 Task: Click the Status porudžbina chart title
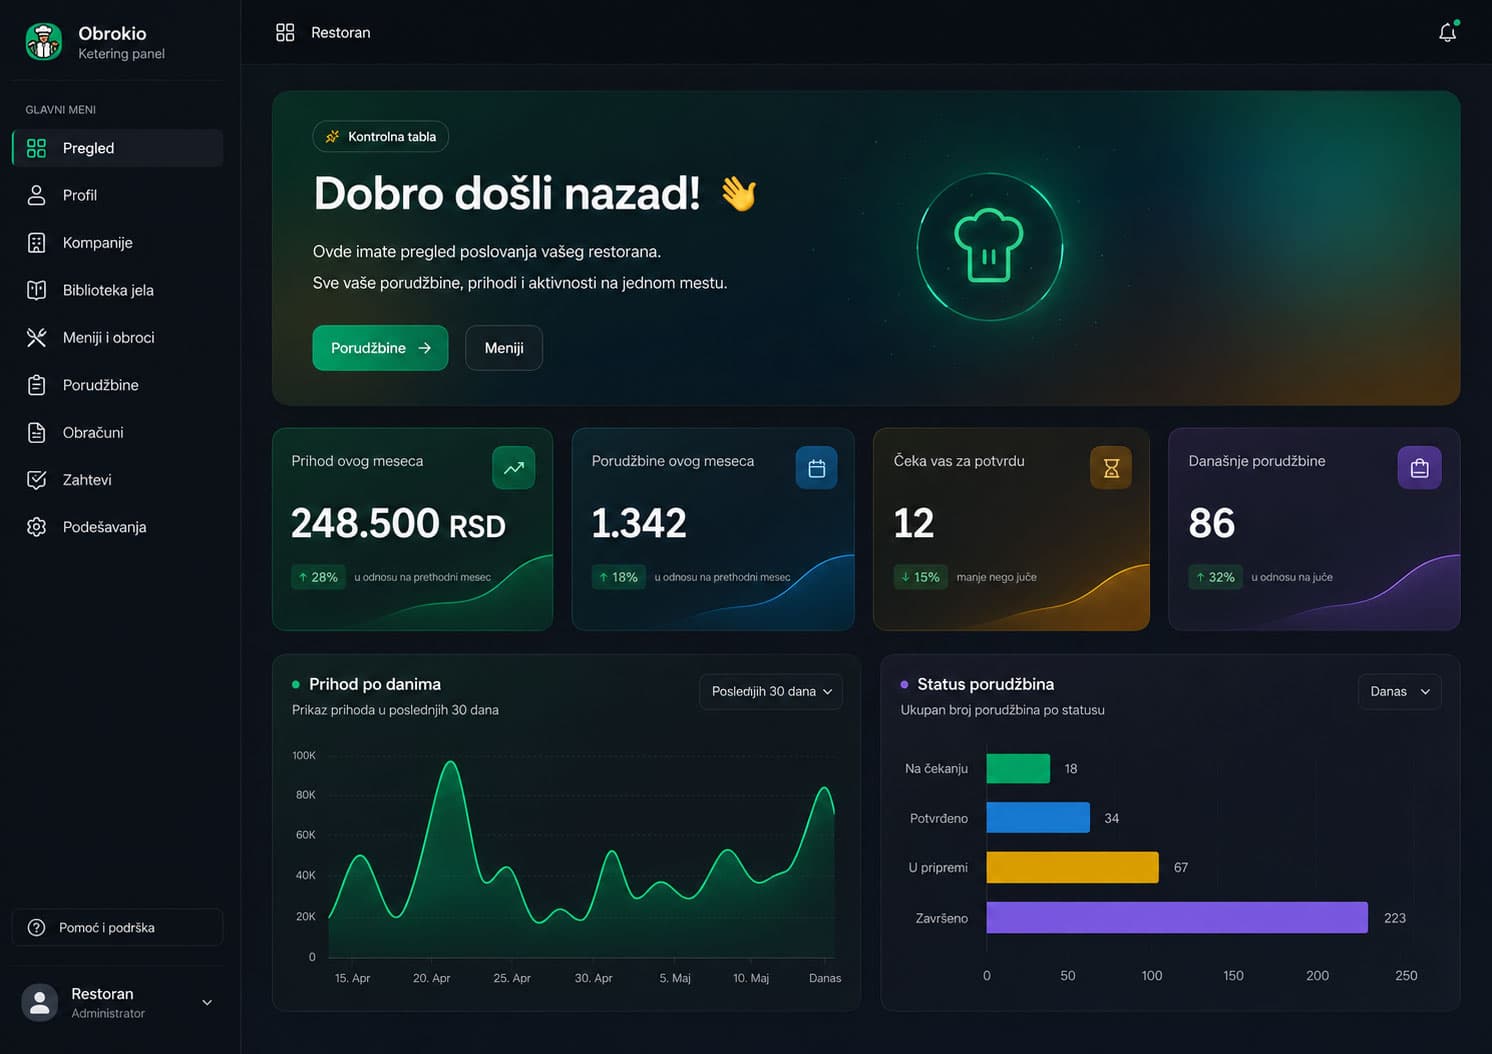pyautogui.click(x=985, y=684)
